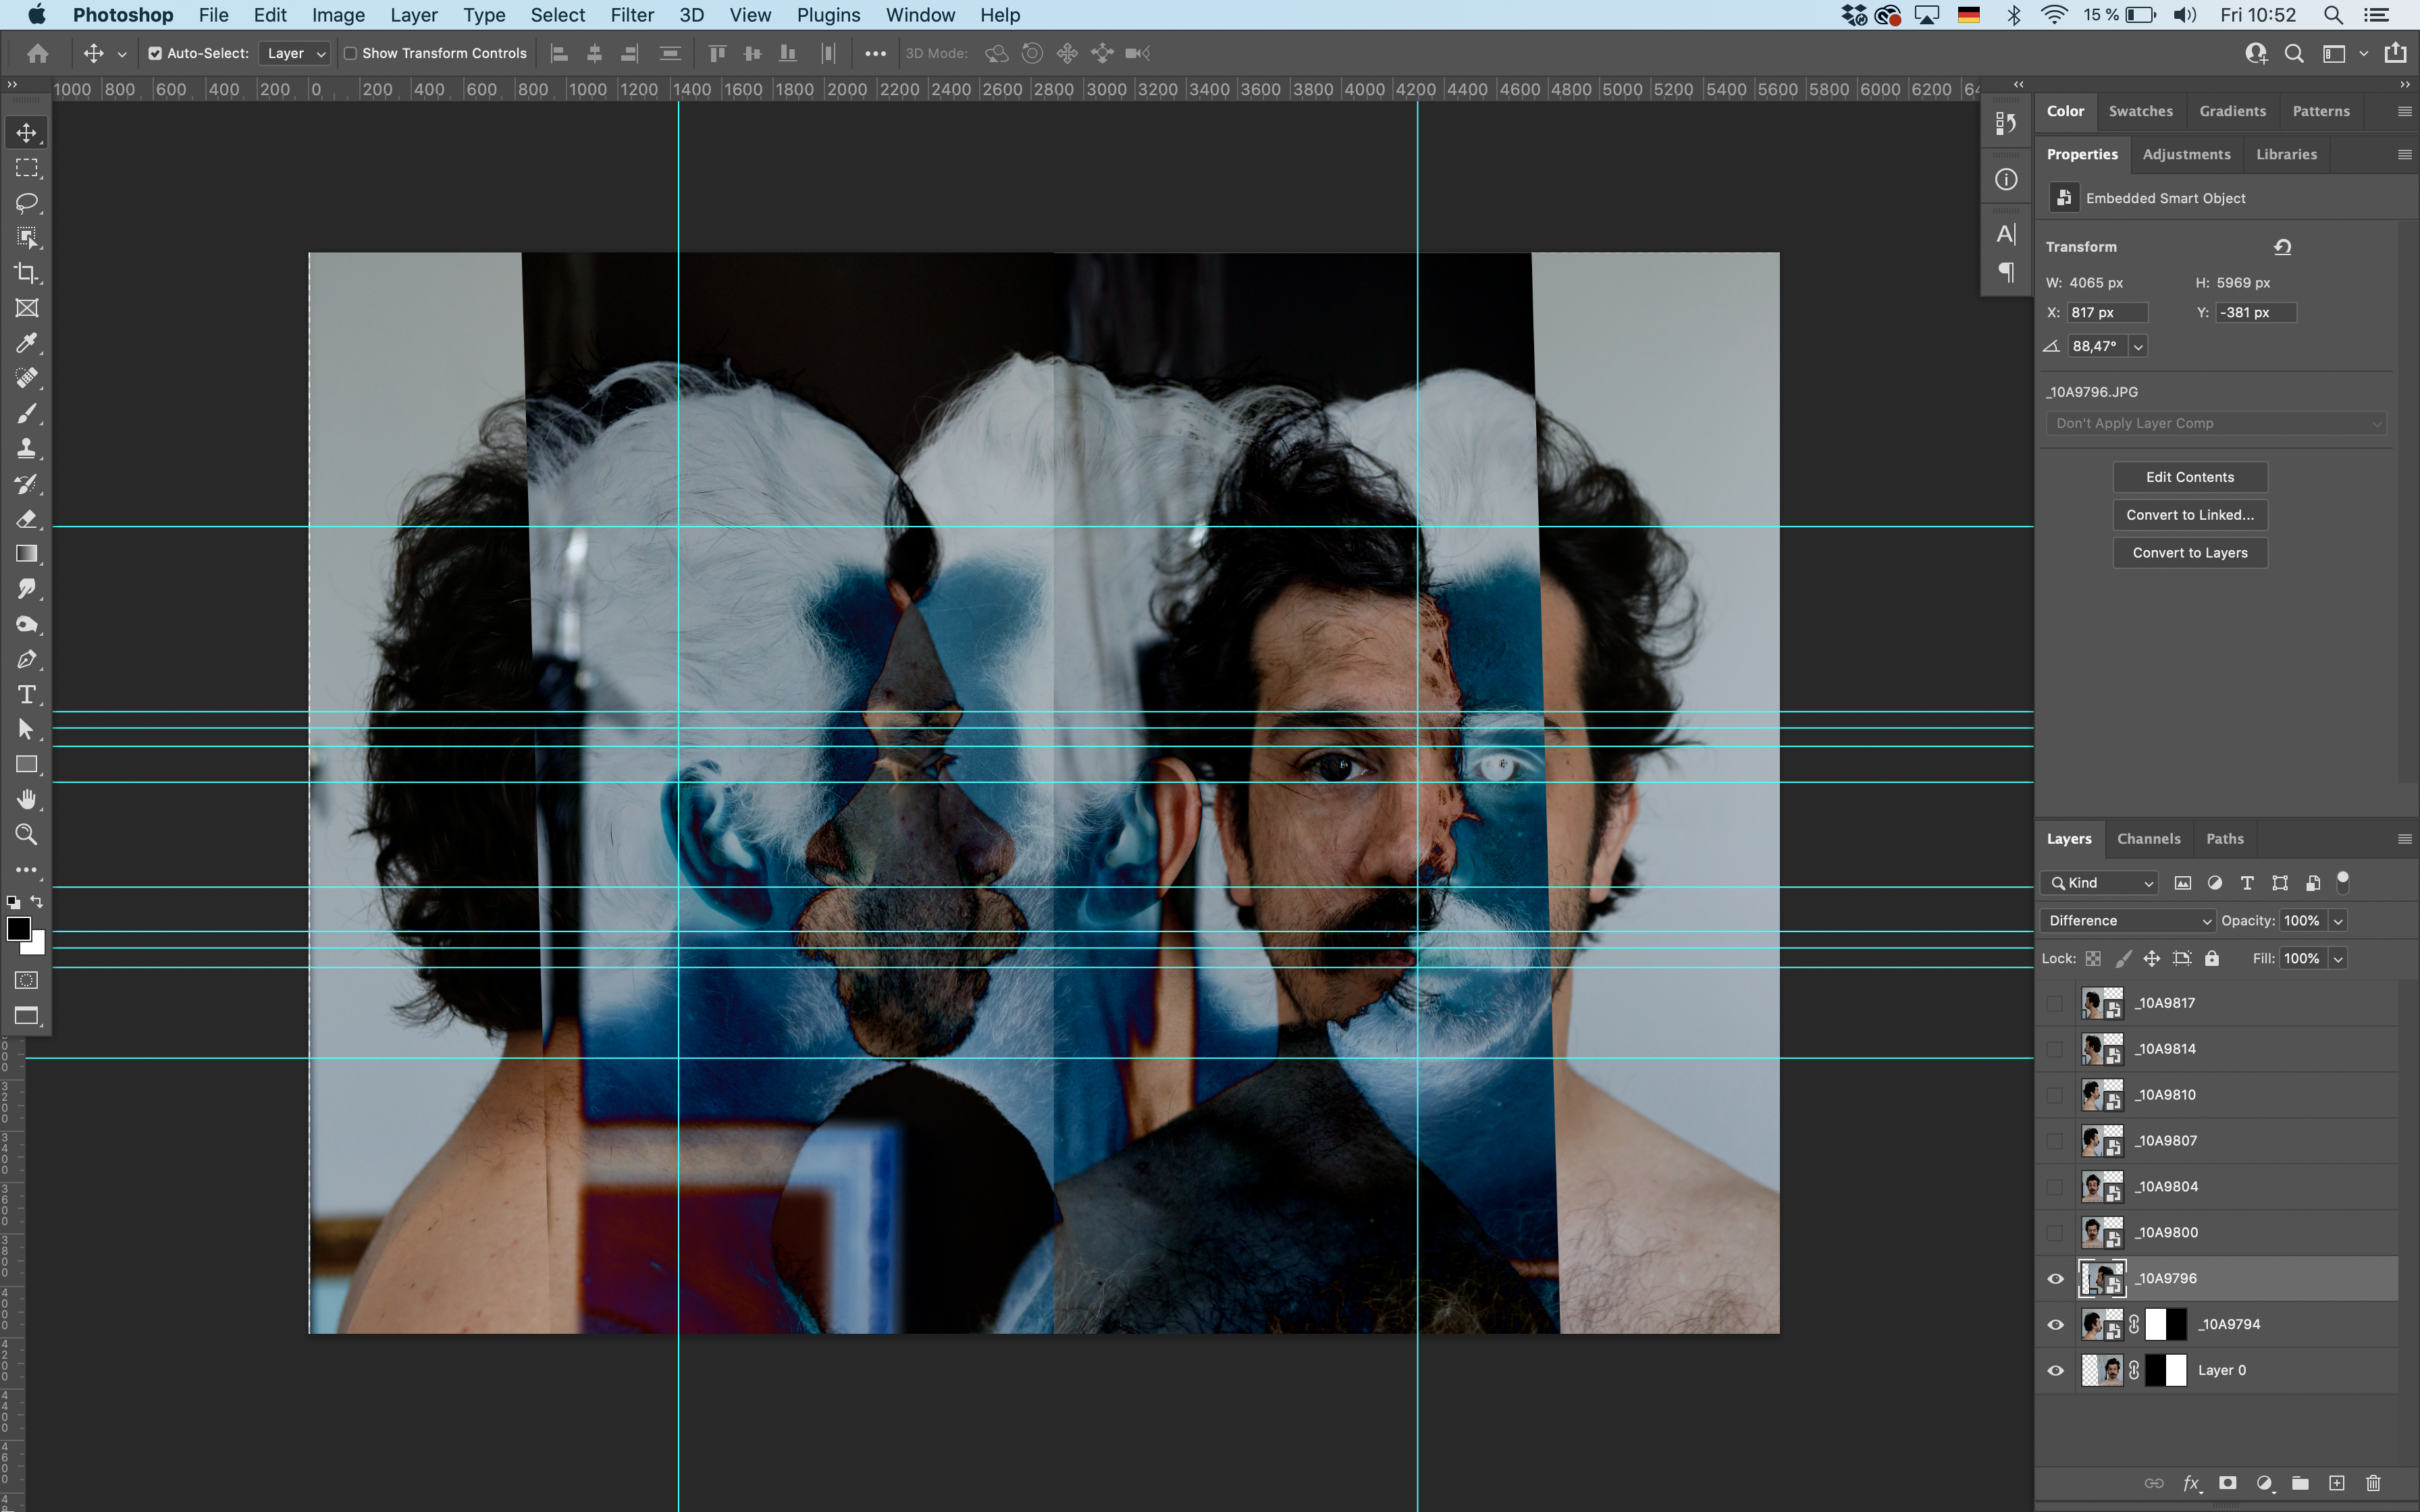Click the Edit Contents button
The image size is (2420, 1512).
[x=2189, y=477]
